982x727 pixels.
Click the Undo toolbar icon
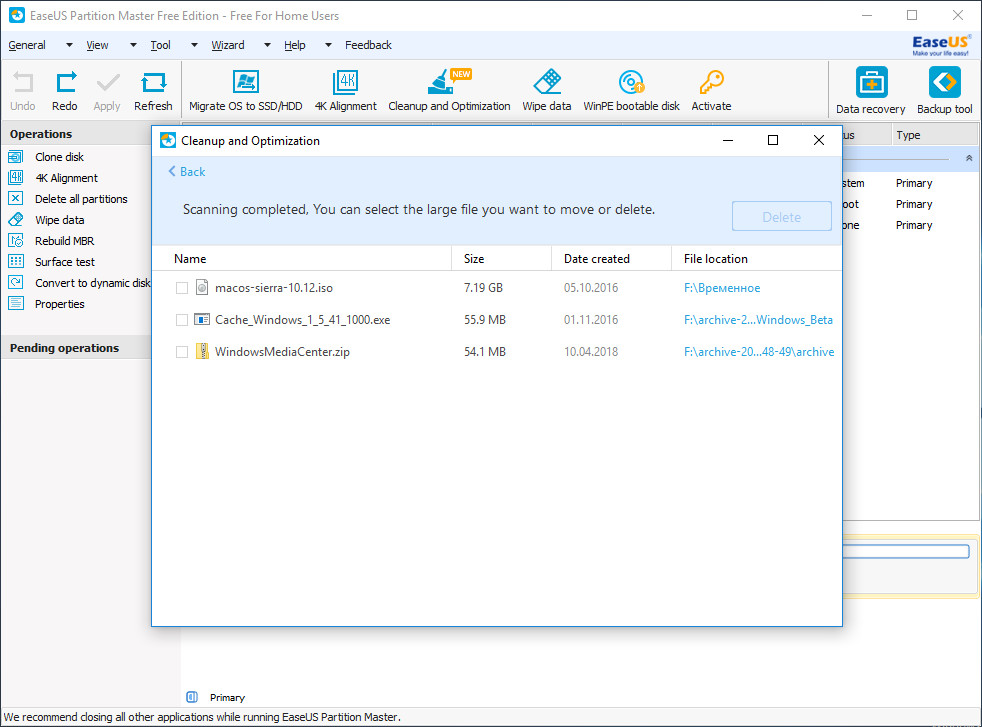[23, 82]
